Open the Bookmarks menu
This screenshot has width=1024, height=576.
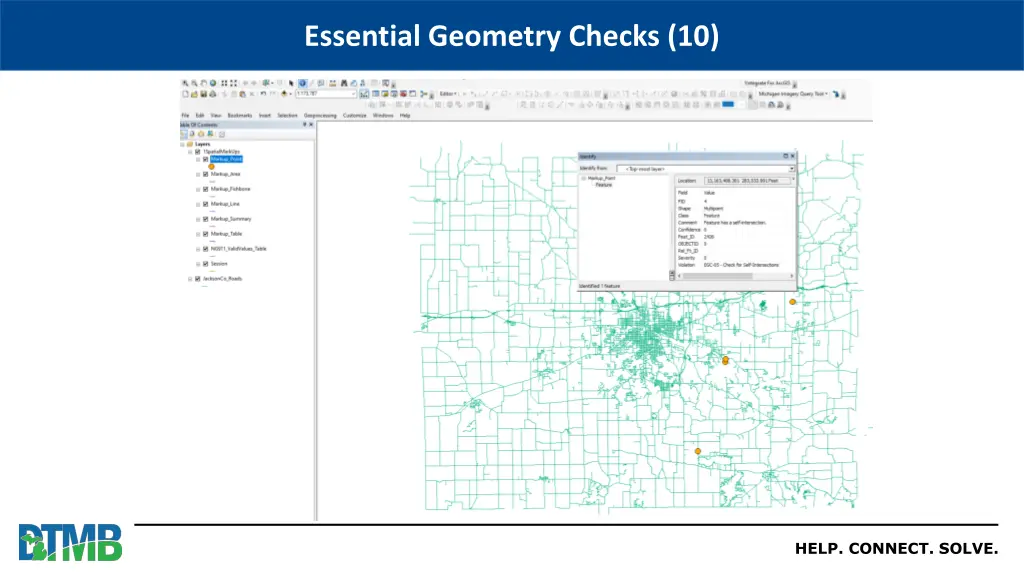240,116
